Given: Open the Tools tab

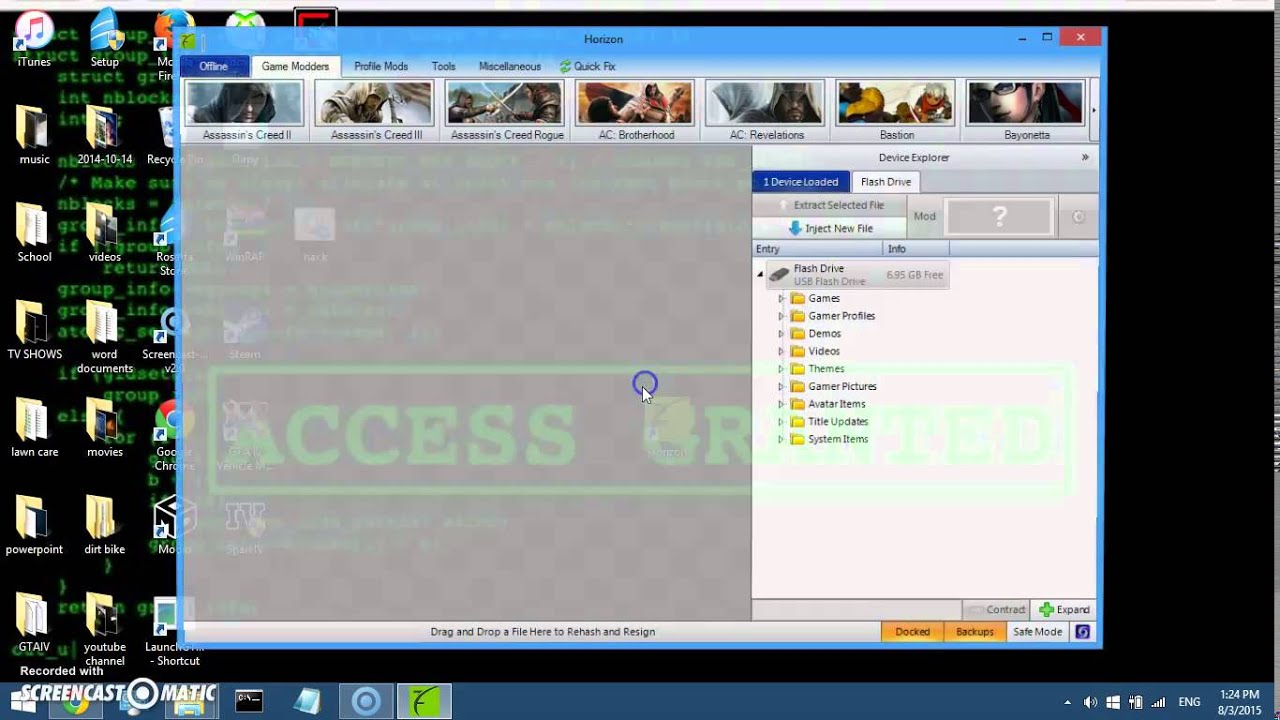Looking at the screenshot, I should [443, 66].
